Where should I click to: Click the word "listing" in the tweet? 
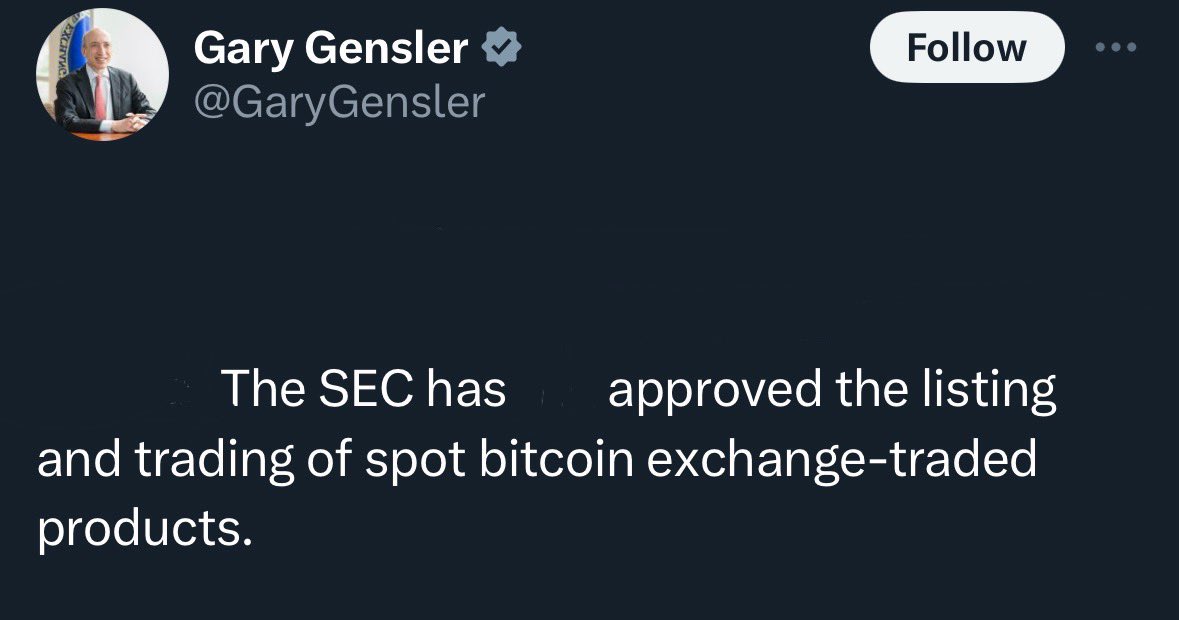coord(1000,391)
